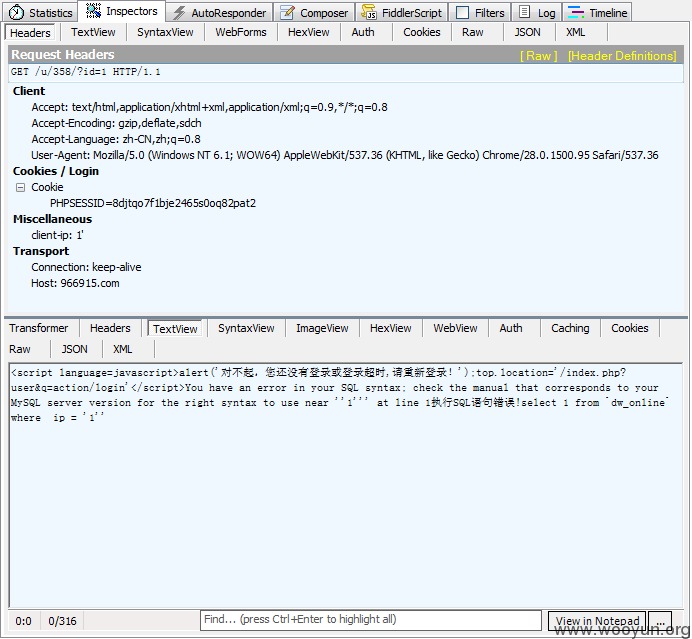Select response TextView tab
The width and height of the screenshot is (692, 639).
point(175,329)
